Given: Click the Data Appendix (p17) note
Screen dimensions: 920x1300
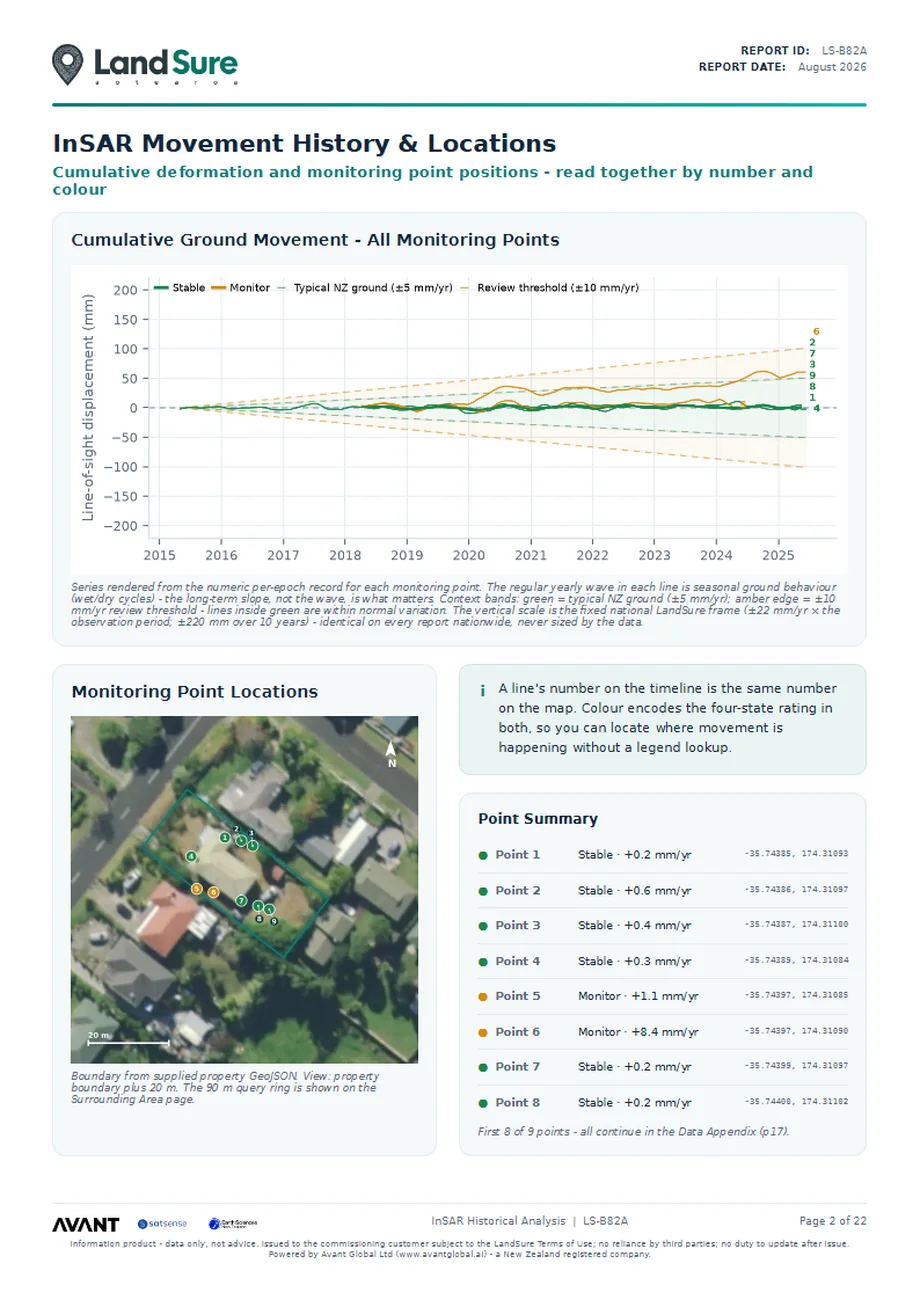Looking at the screenshot, I should (x=634, y=1132).
